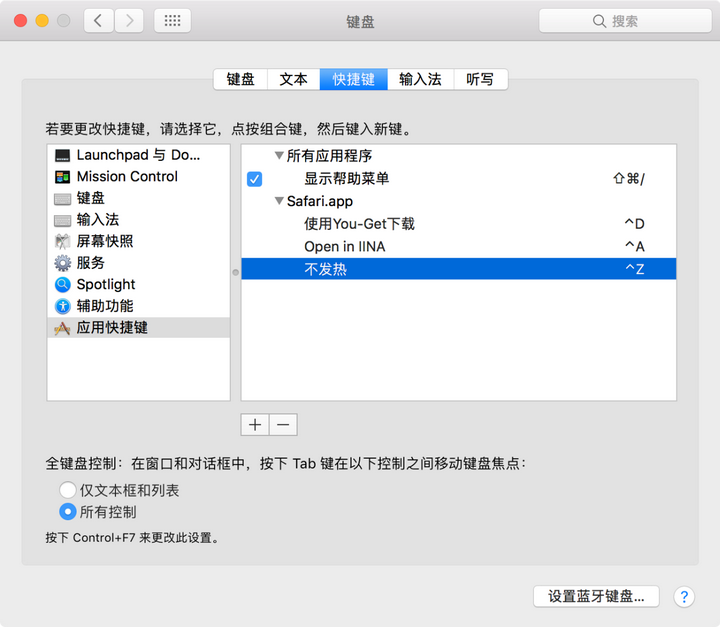720x627 pixels.
Task: Open the 输入法 tab
Action: [x=421, y=79]
